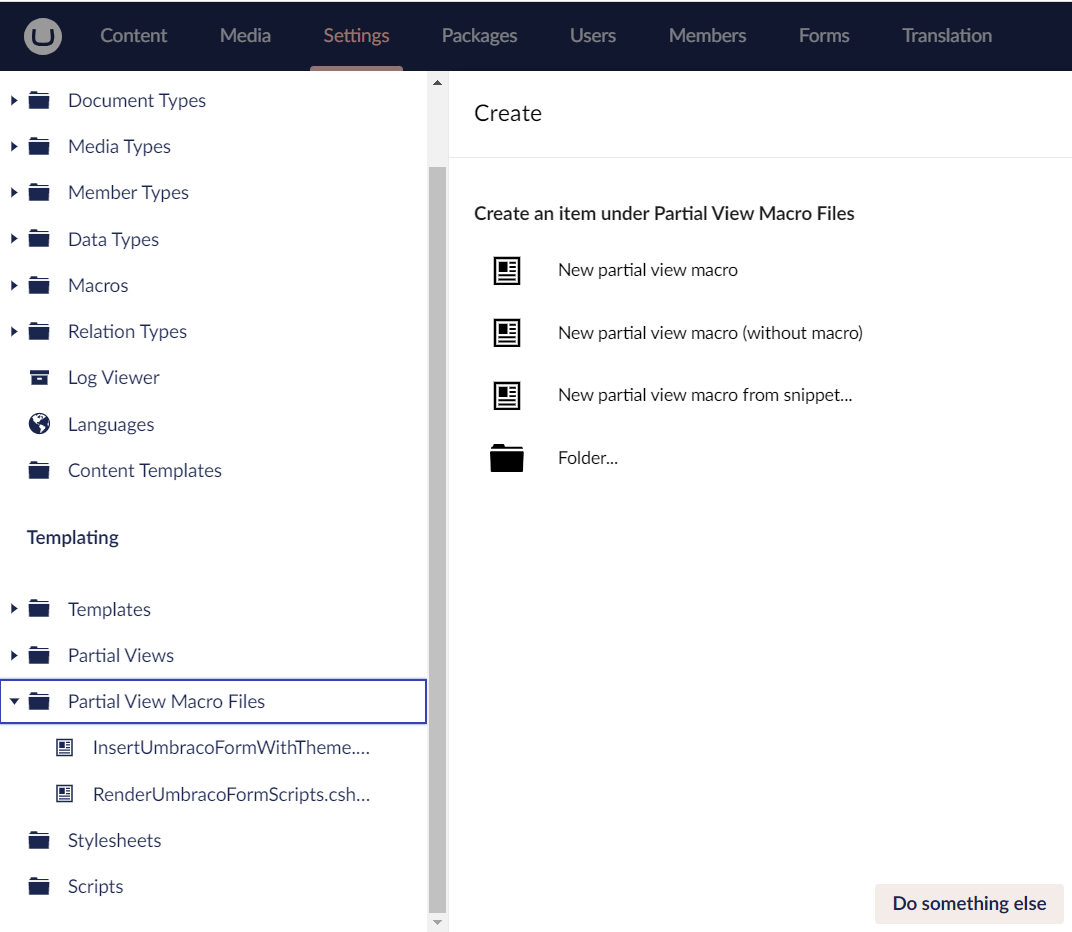The width and height of the screenshot is (1072, 932).
Task: Click the Languages globe icon
Action: pos(39,424)
